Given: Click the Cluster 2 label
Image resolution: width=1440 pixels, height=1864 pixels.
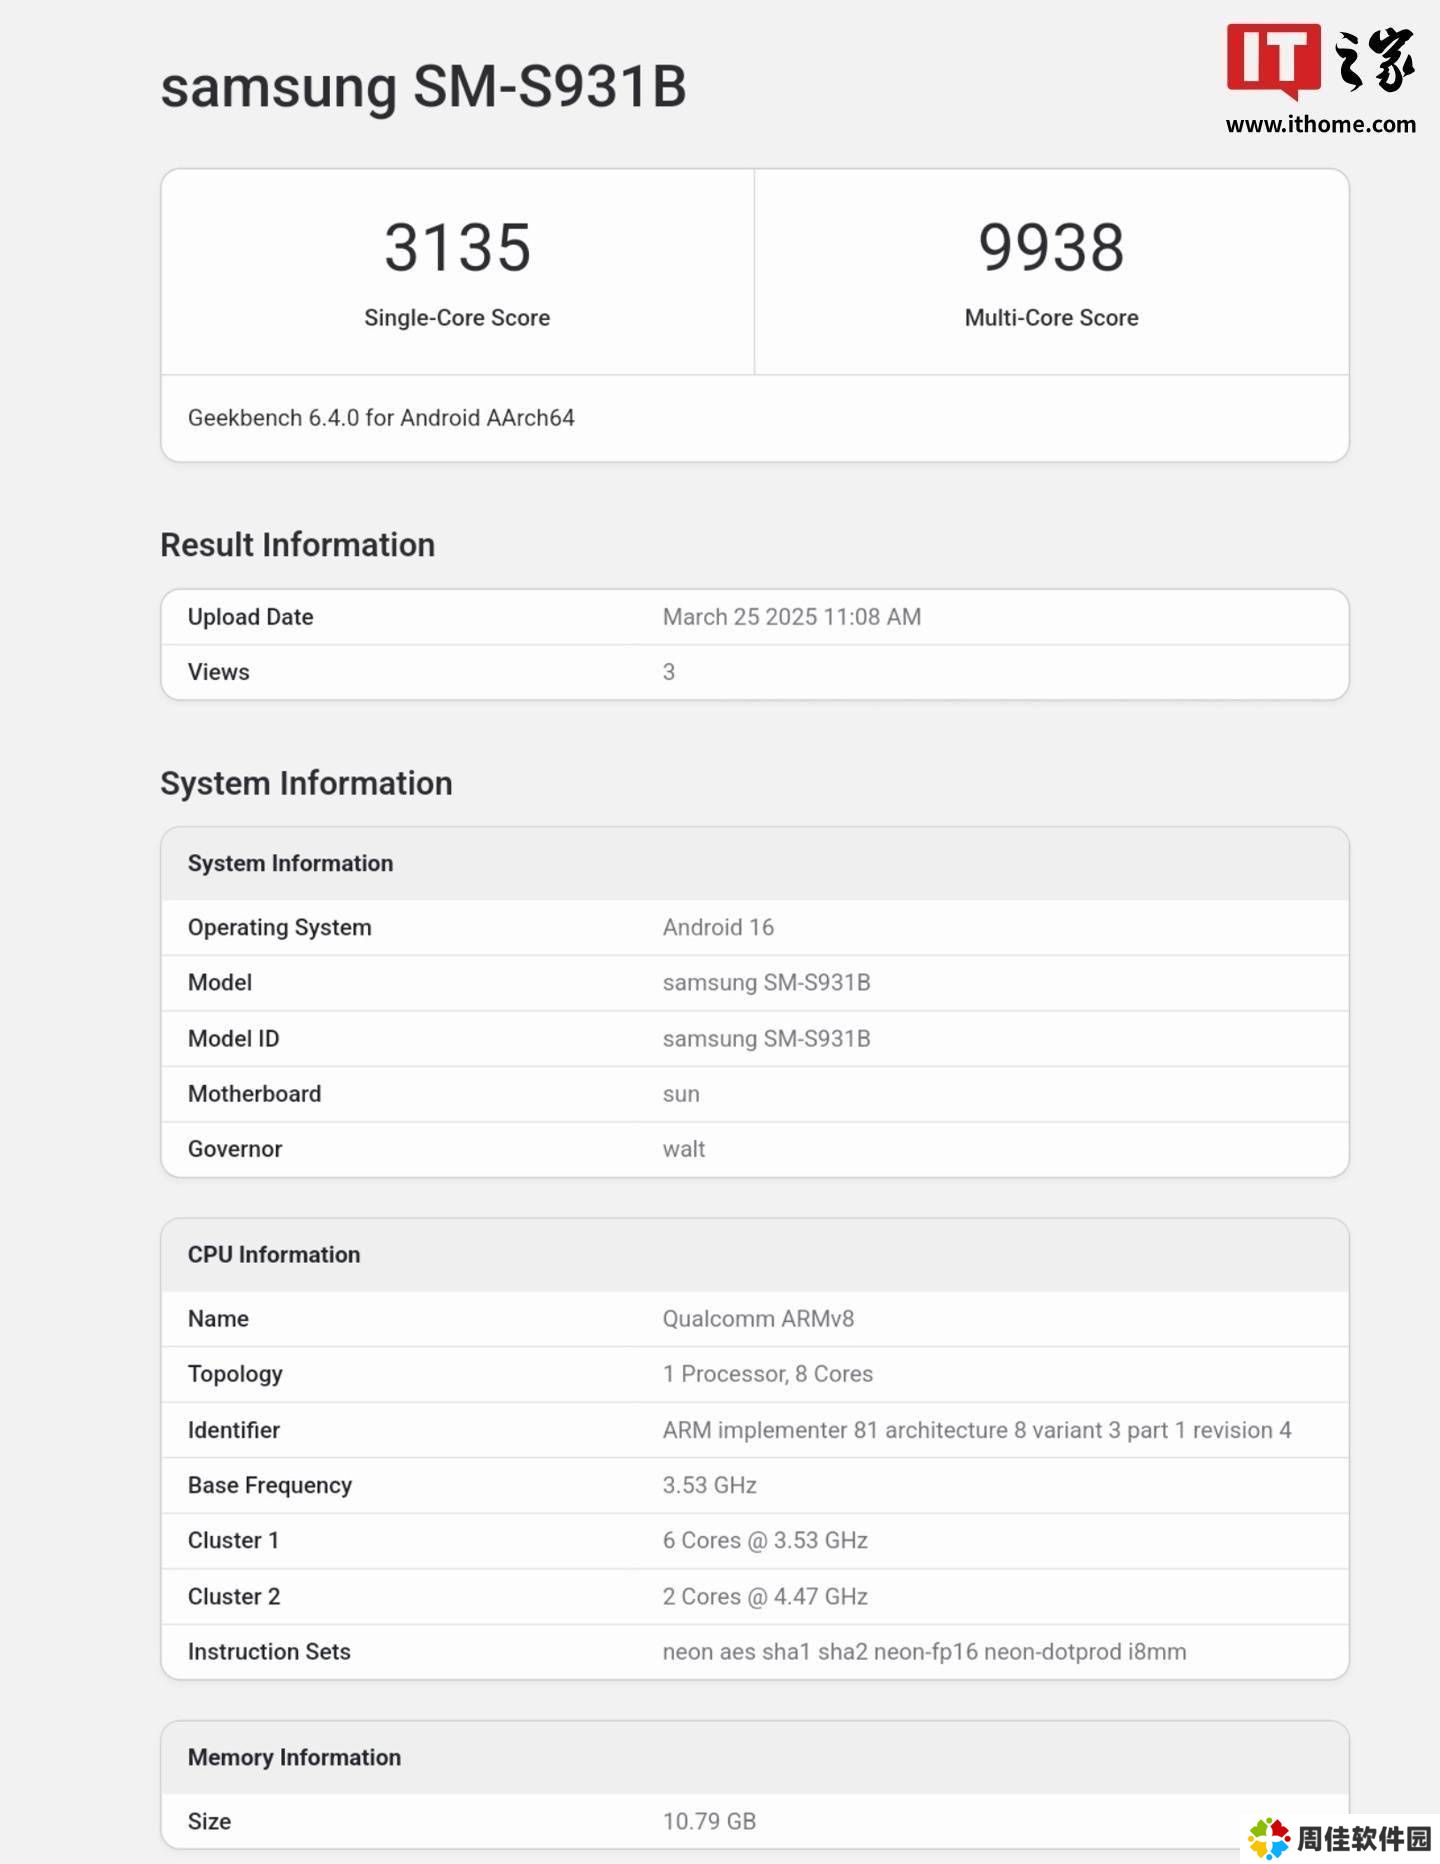Looking at the screenshot, I should pyautogui.click(x=234, y=1597).
